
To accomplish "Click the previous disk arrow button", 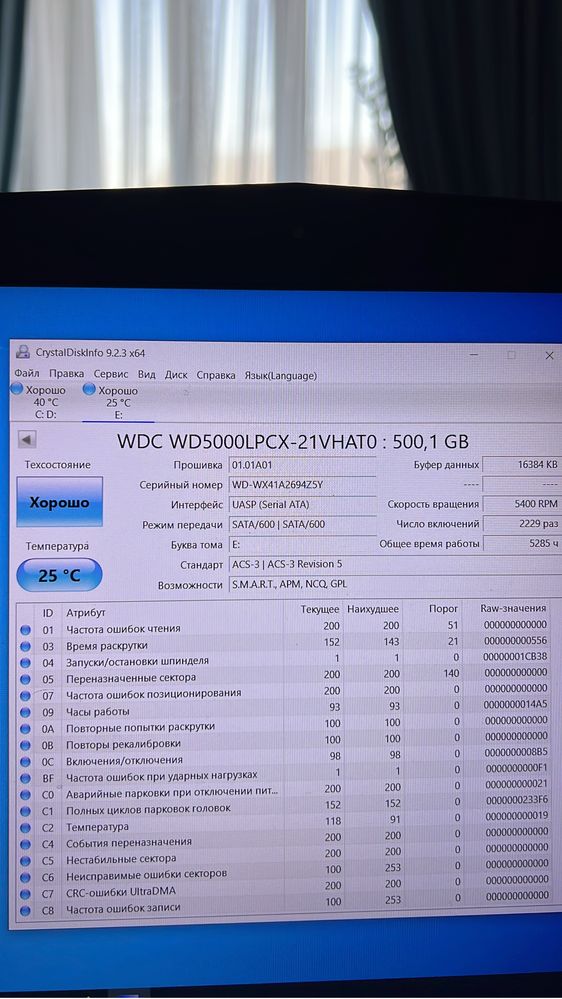I will pyautogui.click(x=26, y=439).
